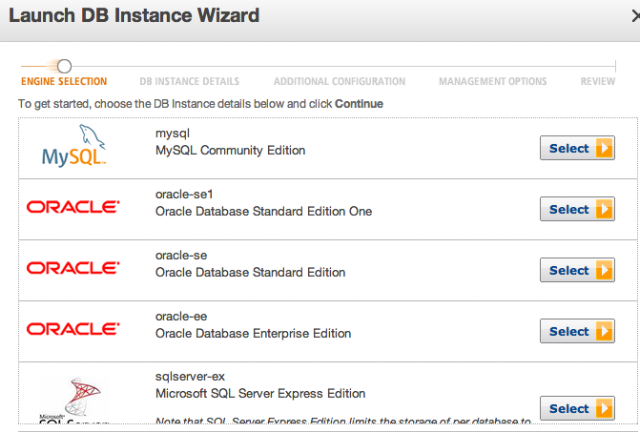The image size is (640, 433).
Task: Select Microsoft SQL Server Express Edition
Action: click(x=577, y=408)
